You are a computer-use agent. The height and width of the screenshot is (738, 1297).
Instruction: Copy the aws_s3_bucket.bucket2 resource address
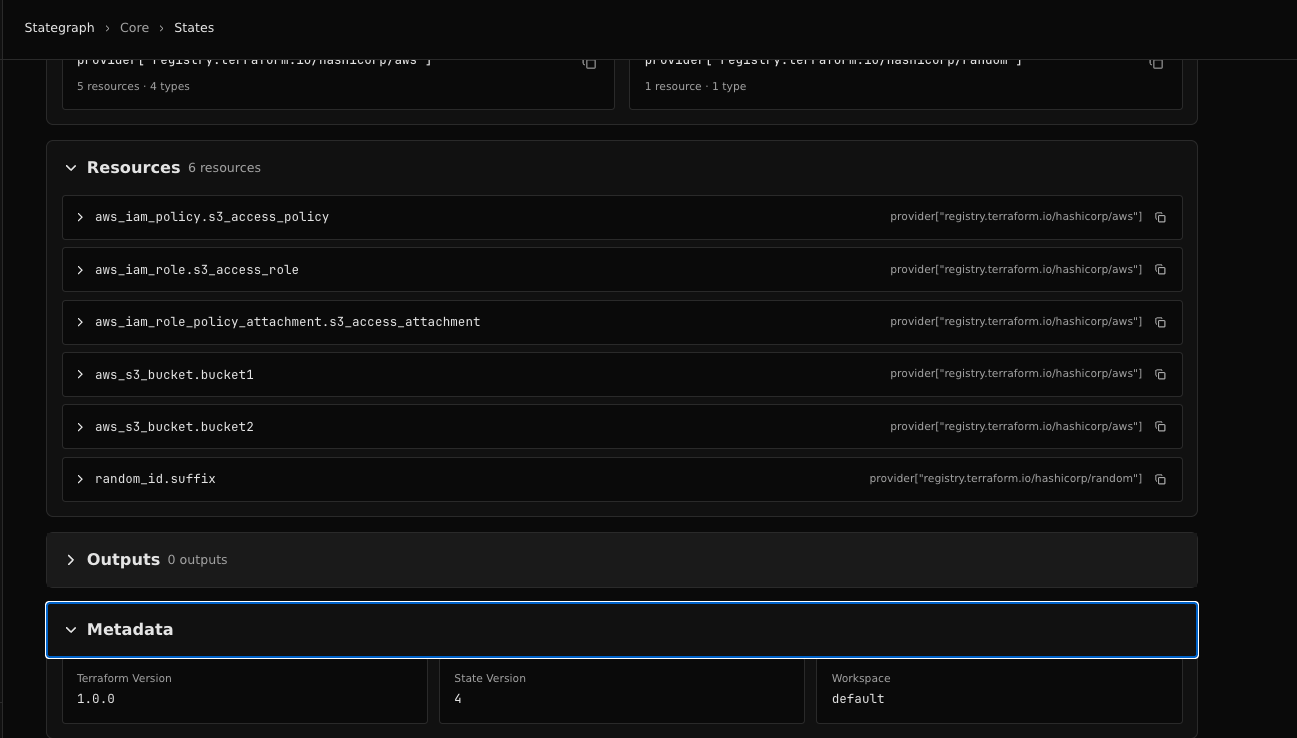click(1160, 427)
